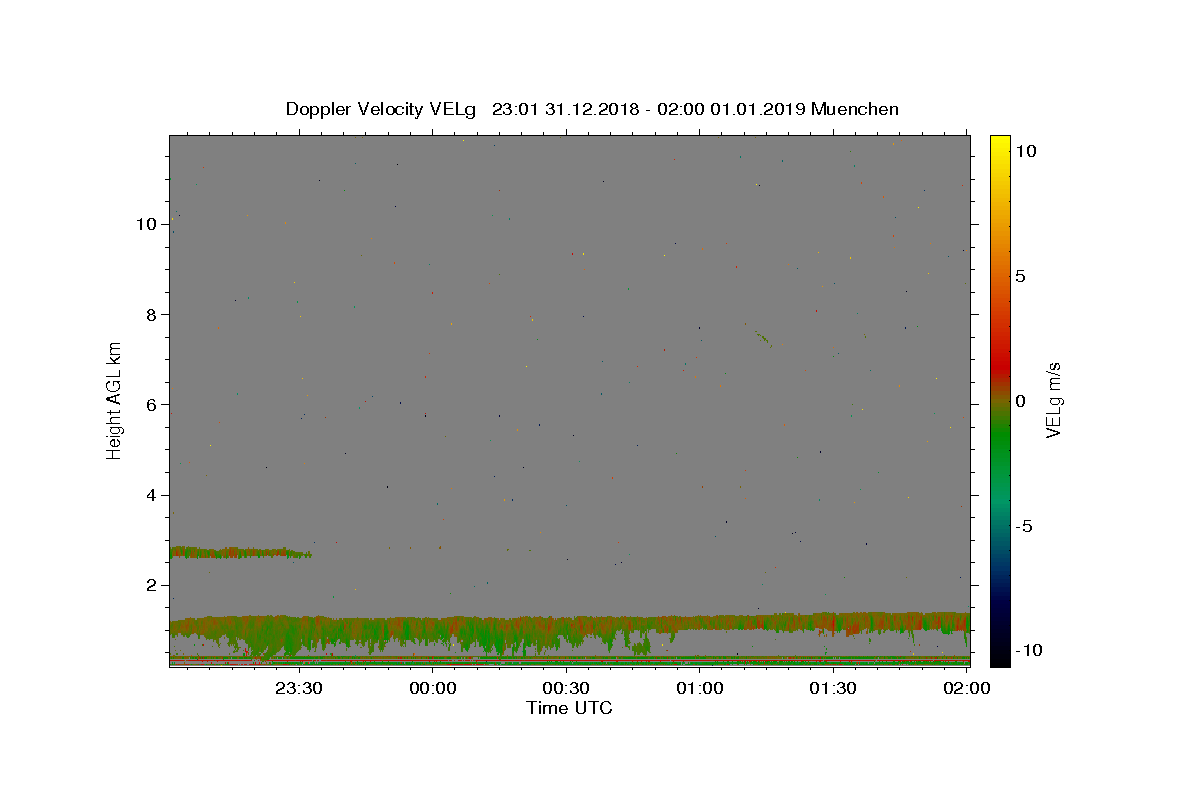Image resolution: width=1200 pixels, height=800 pixels.
Task: Click the height axis label 8
Action: pyautogui.click(x=152, y=314)
